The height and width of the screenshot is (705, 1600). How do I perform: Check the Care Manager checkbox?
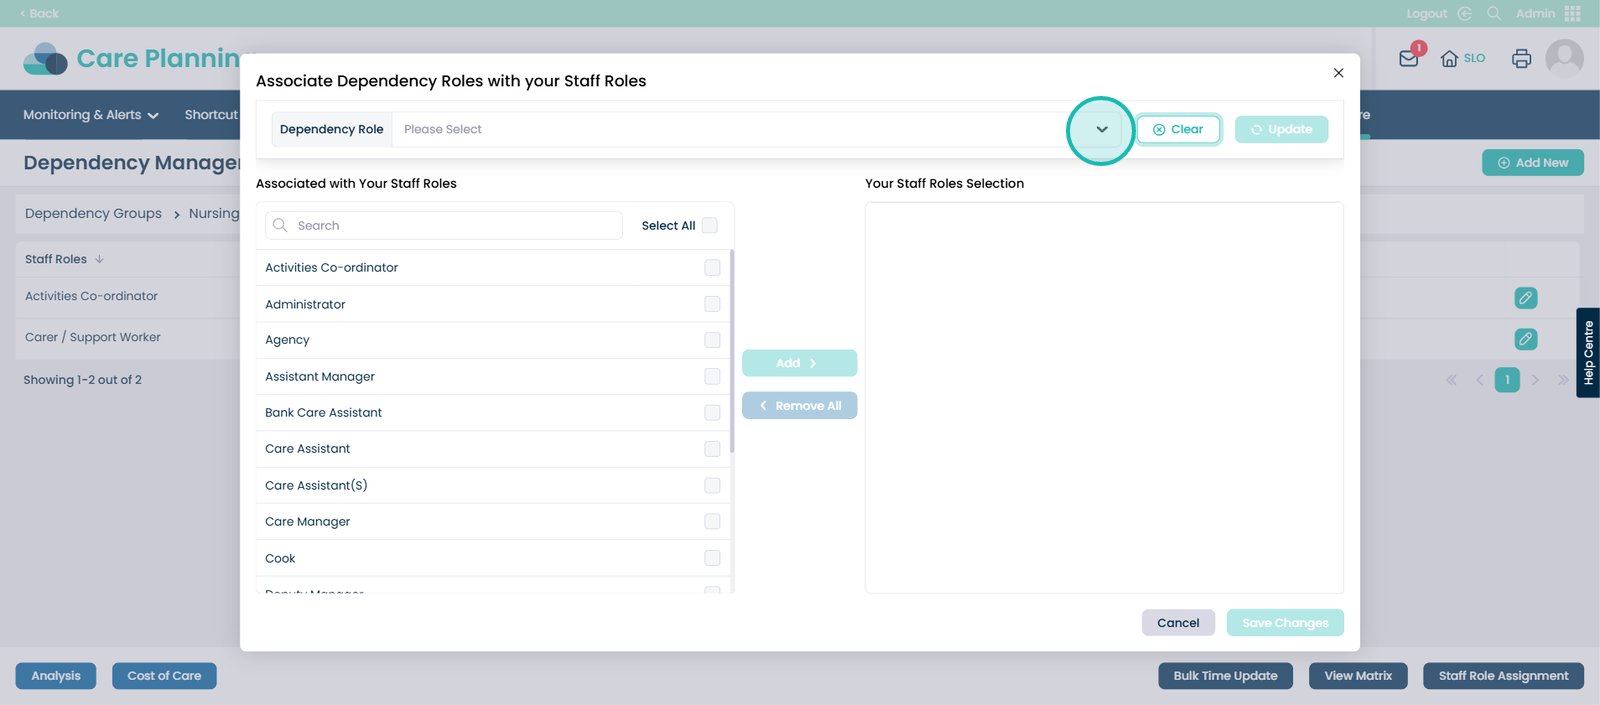pyautogui.click(x=712, y=521)
